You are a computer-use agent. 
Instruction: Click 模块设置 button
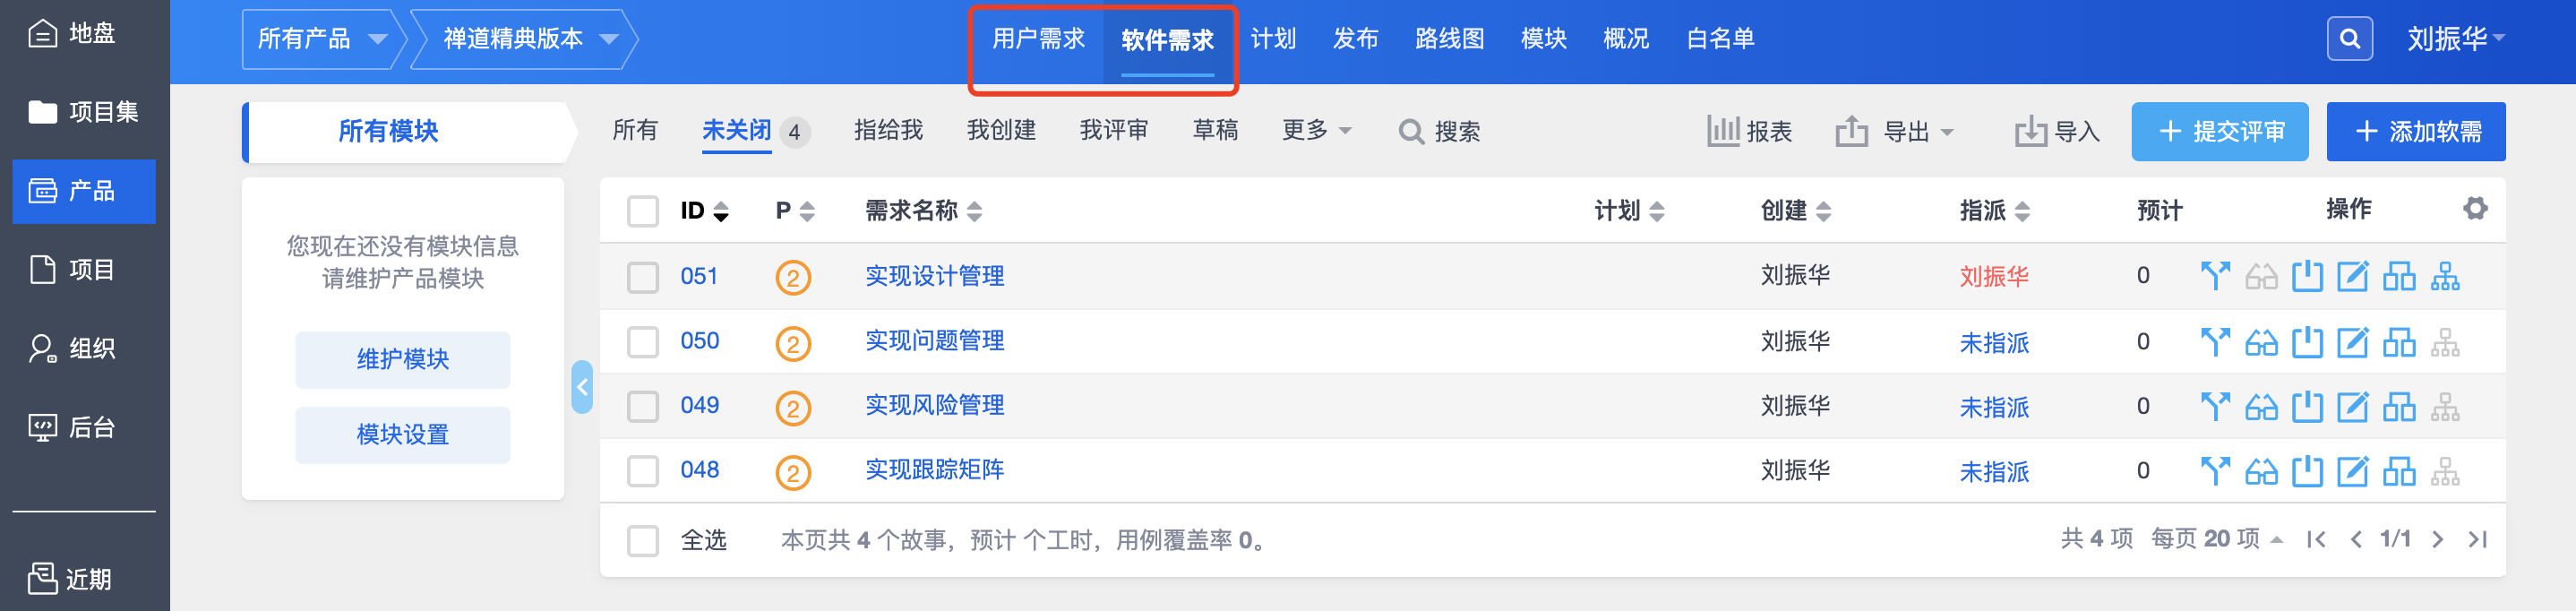click(x=402, y=434)
